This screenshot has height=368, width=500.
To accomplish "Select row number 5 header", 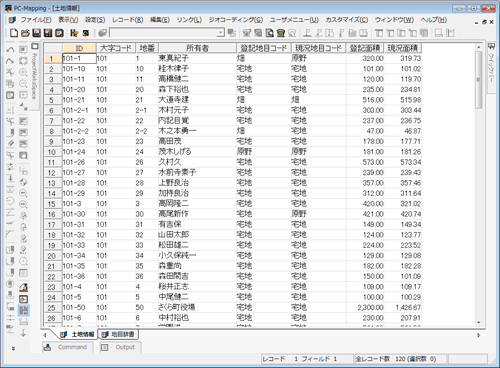I will 53,100.
